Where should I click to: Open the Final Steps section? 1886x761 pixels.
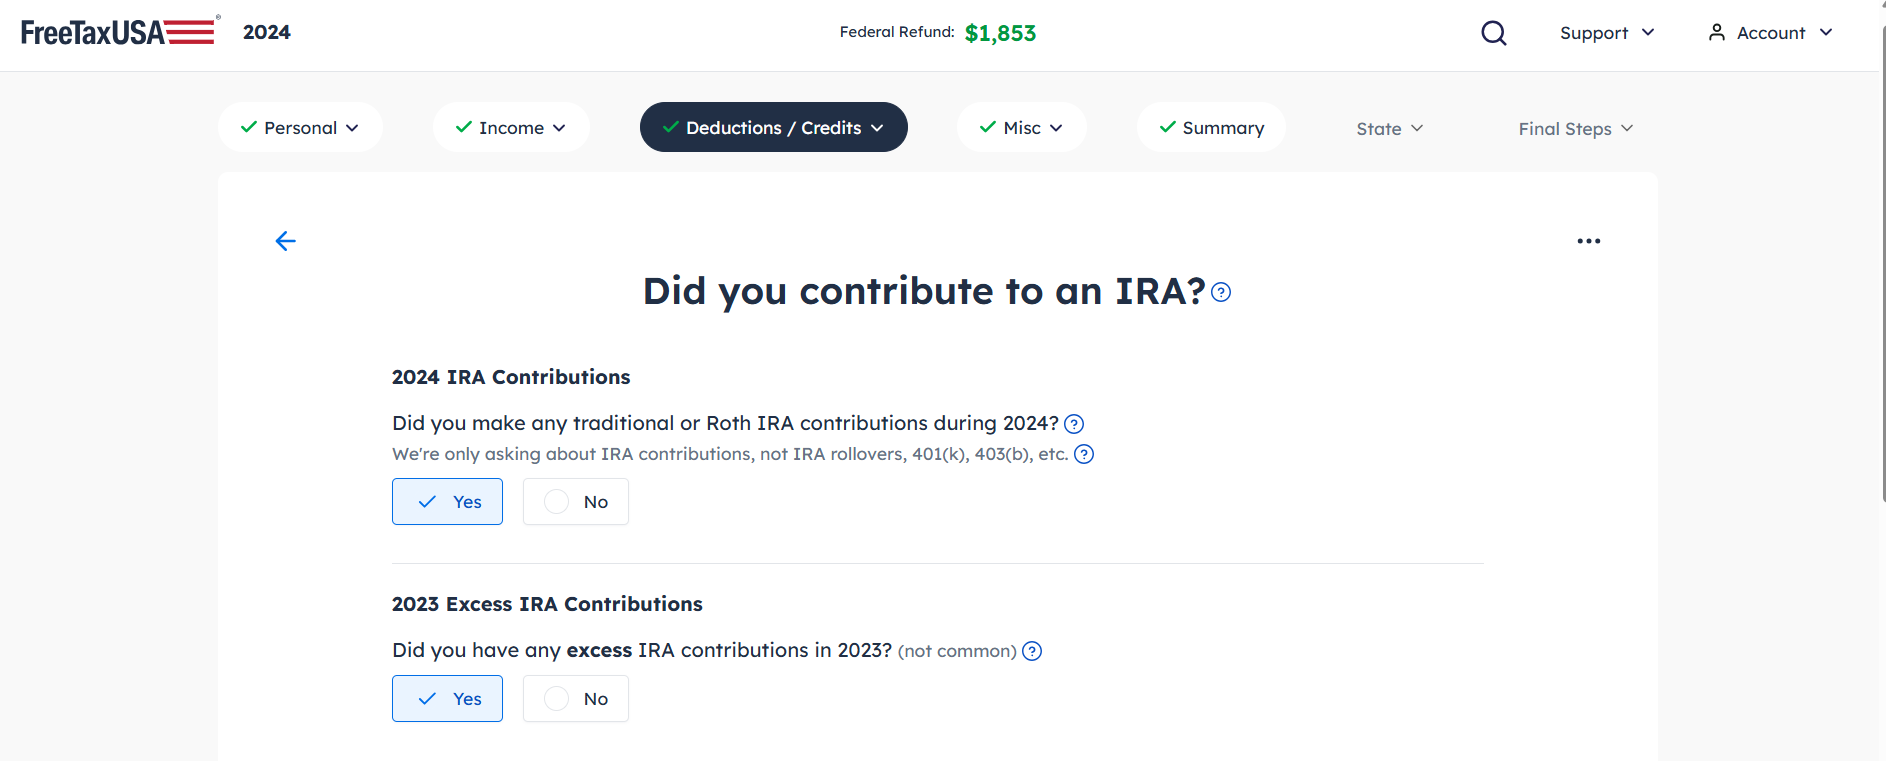(1575, 128)
